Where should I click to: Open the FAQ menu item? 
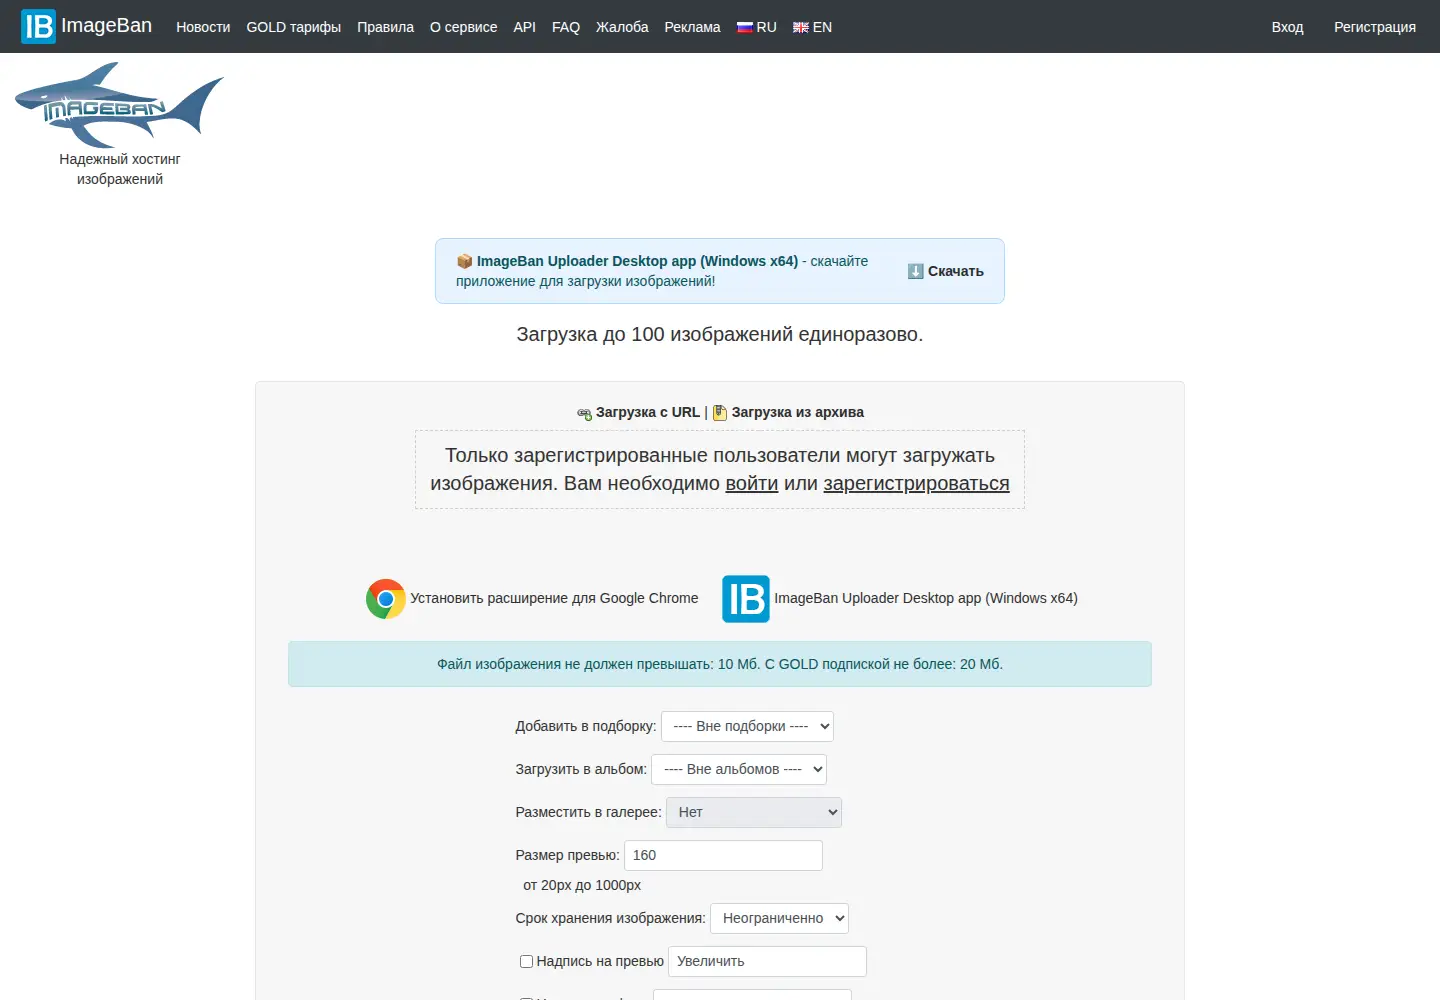pos(566,27)
